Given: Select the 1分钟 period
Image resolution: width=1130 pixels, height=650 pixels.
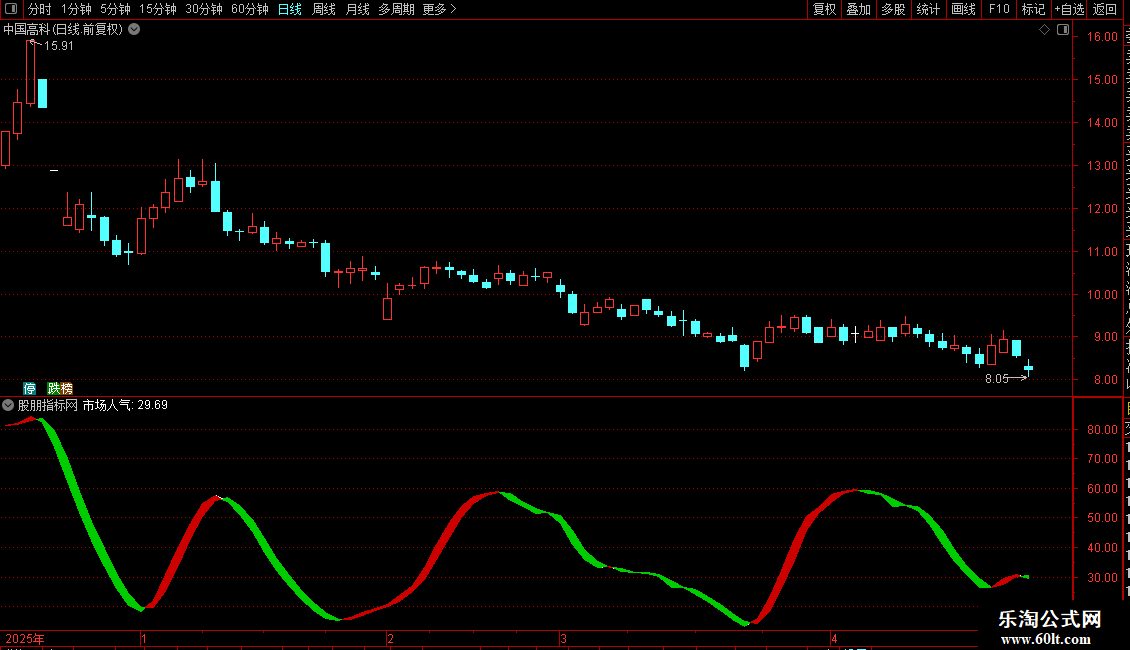Looking at the screenshot, I should 76,9.
